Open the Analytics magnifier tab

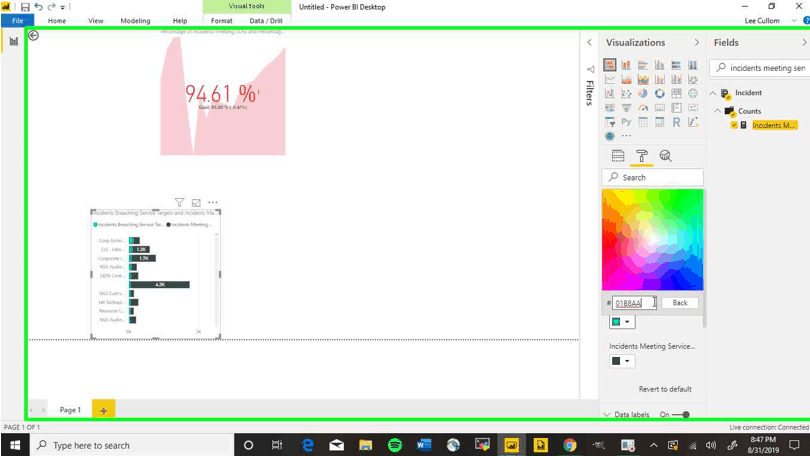(x=665, y=156)
